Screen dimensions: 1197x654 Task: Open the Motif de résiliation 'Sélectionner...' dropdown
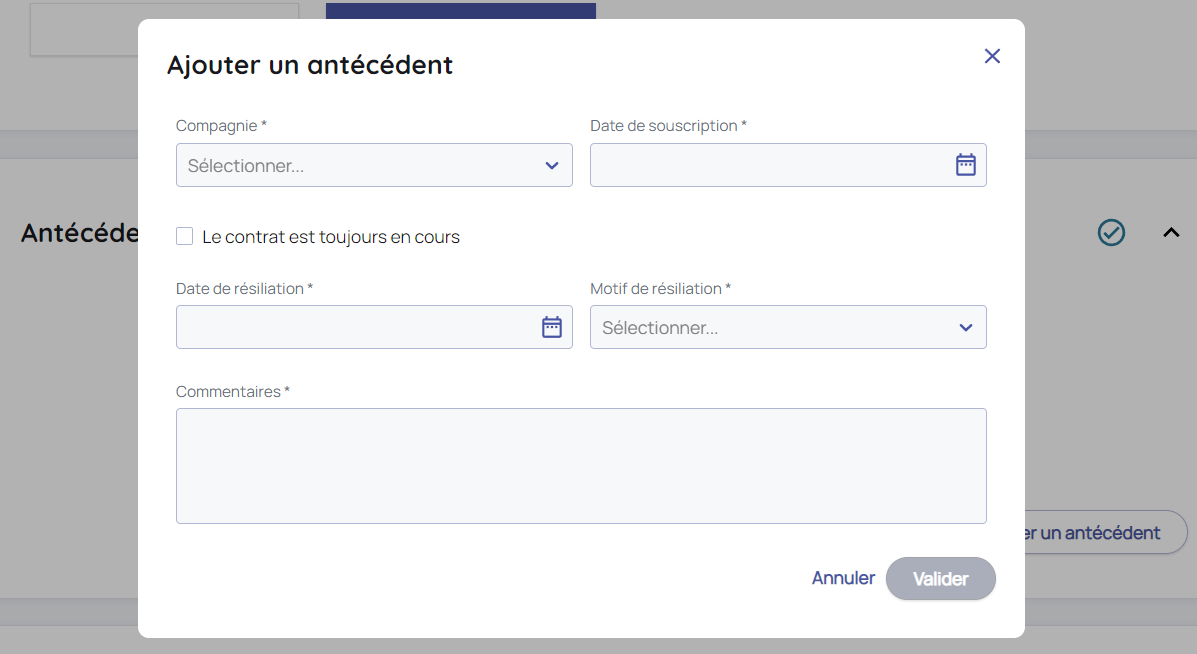(x=770, y=327)
